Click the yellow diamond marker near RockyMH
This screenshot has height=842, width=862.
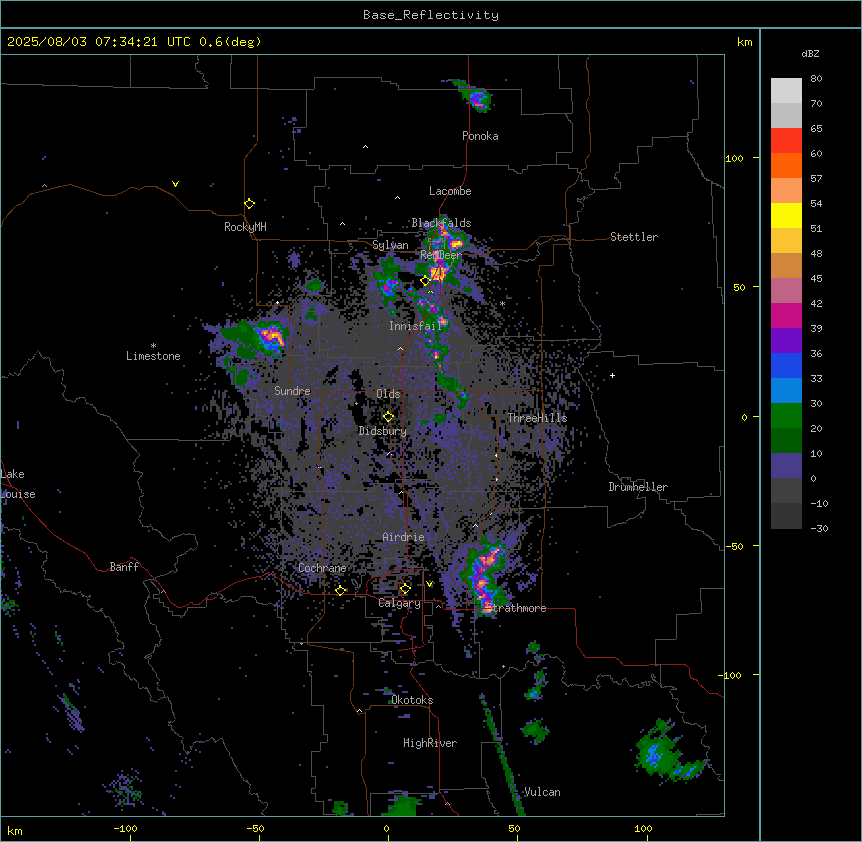249,204
